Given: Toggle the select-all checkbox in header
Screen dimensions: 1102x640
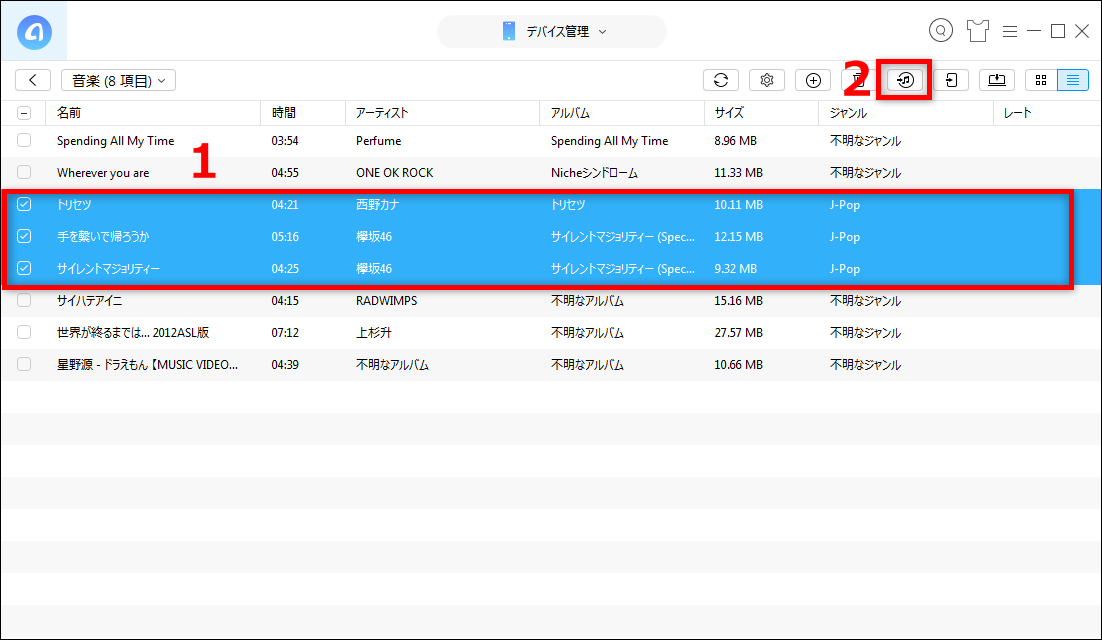Looking at the screenshot, I should [24, 113].
